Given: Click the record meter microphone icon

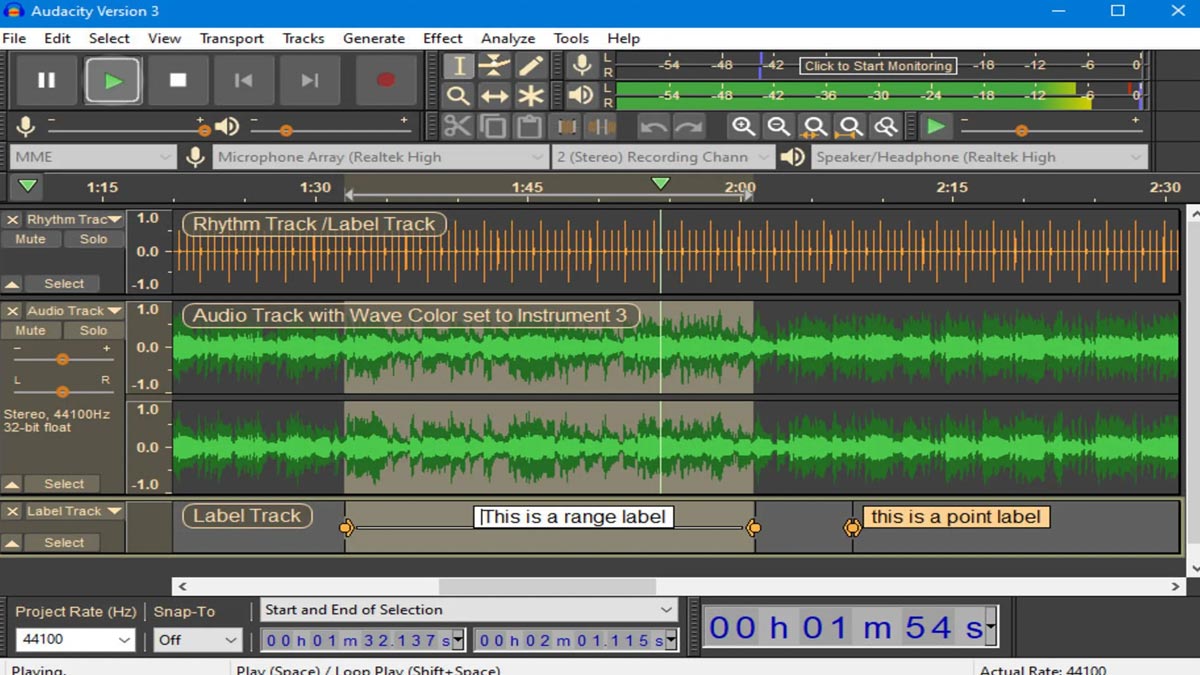Looking at the screenshot, I should 581,66.
